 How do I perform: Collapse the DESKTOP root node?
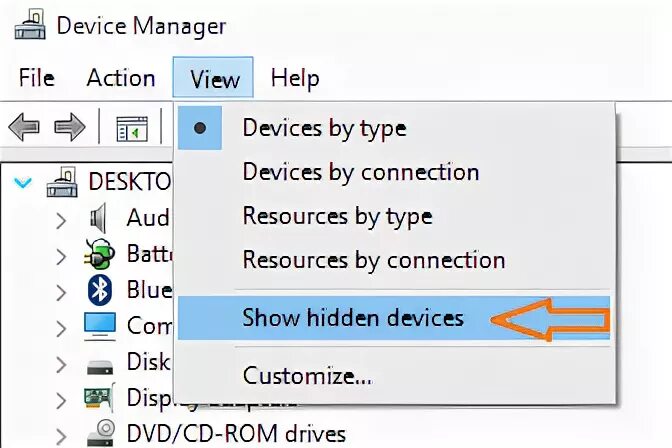pyautogui.click(x=25, y=183)
